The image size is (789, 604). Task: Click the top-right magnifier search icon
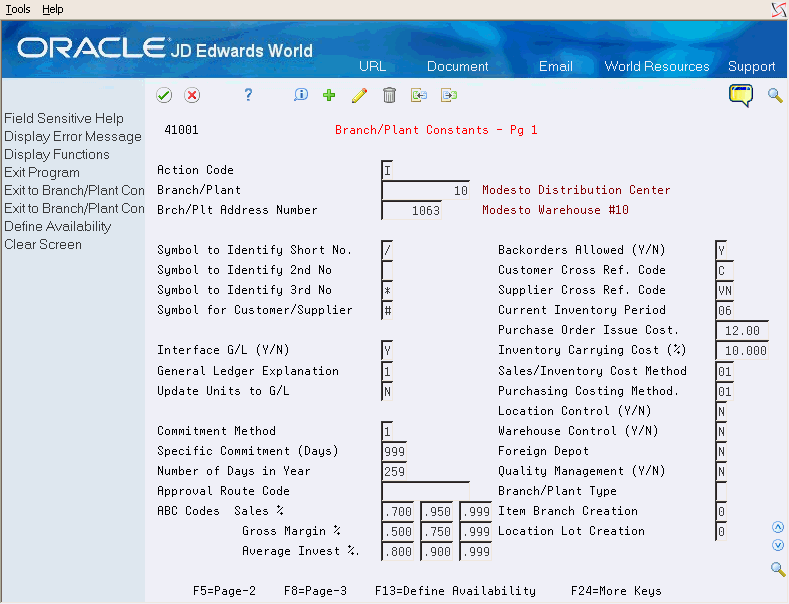pyautogui.click(x=775, y=95)
